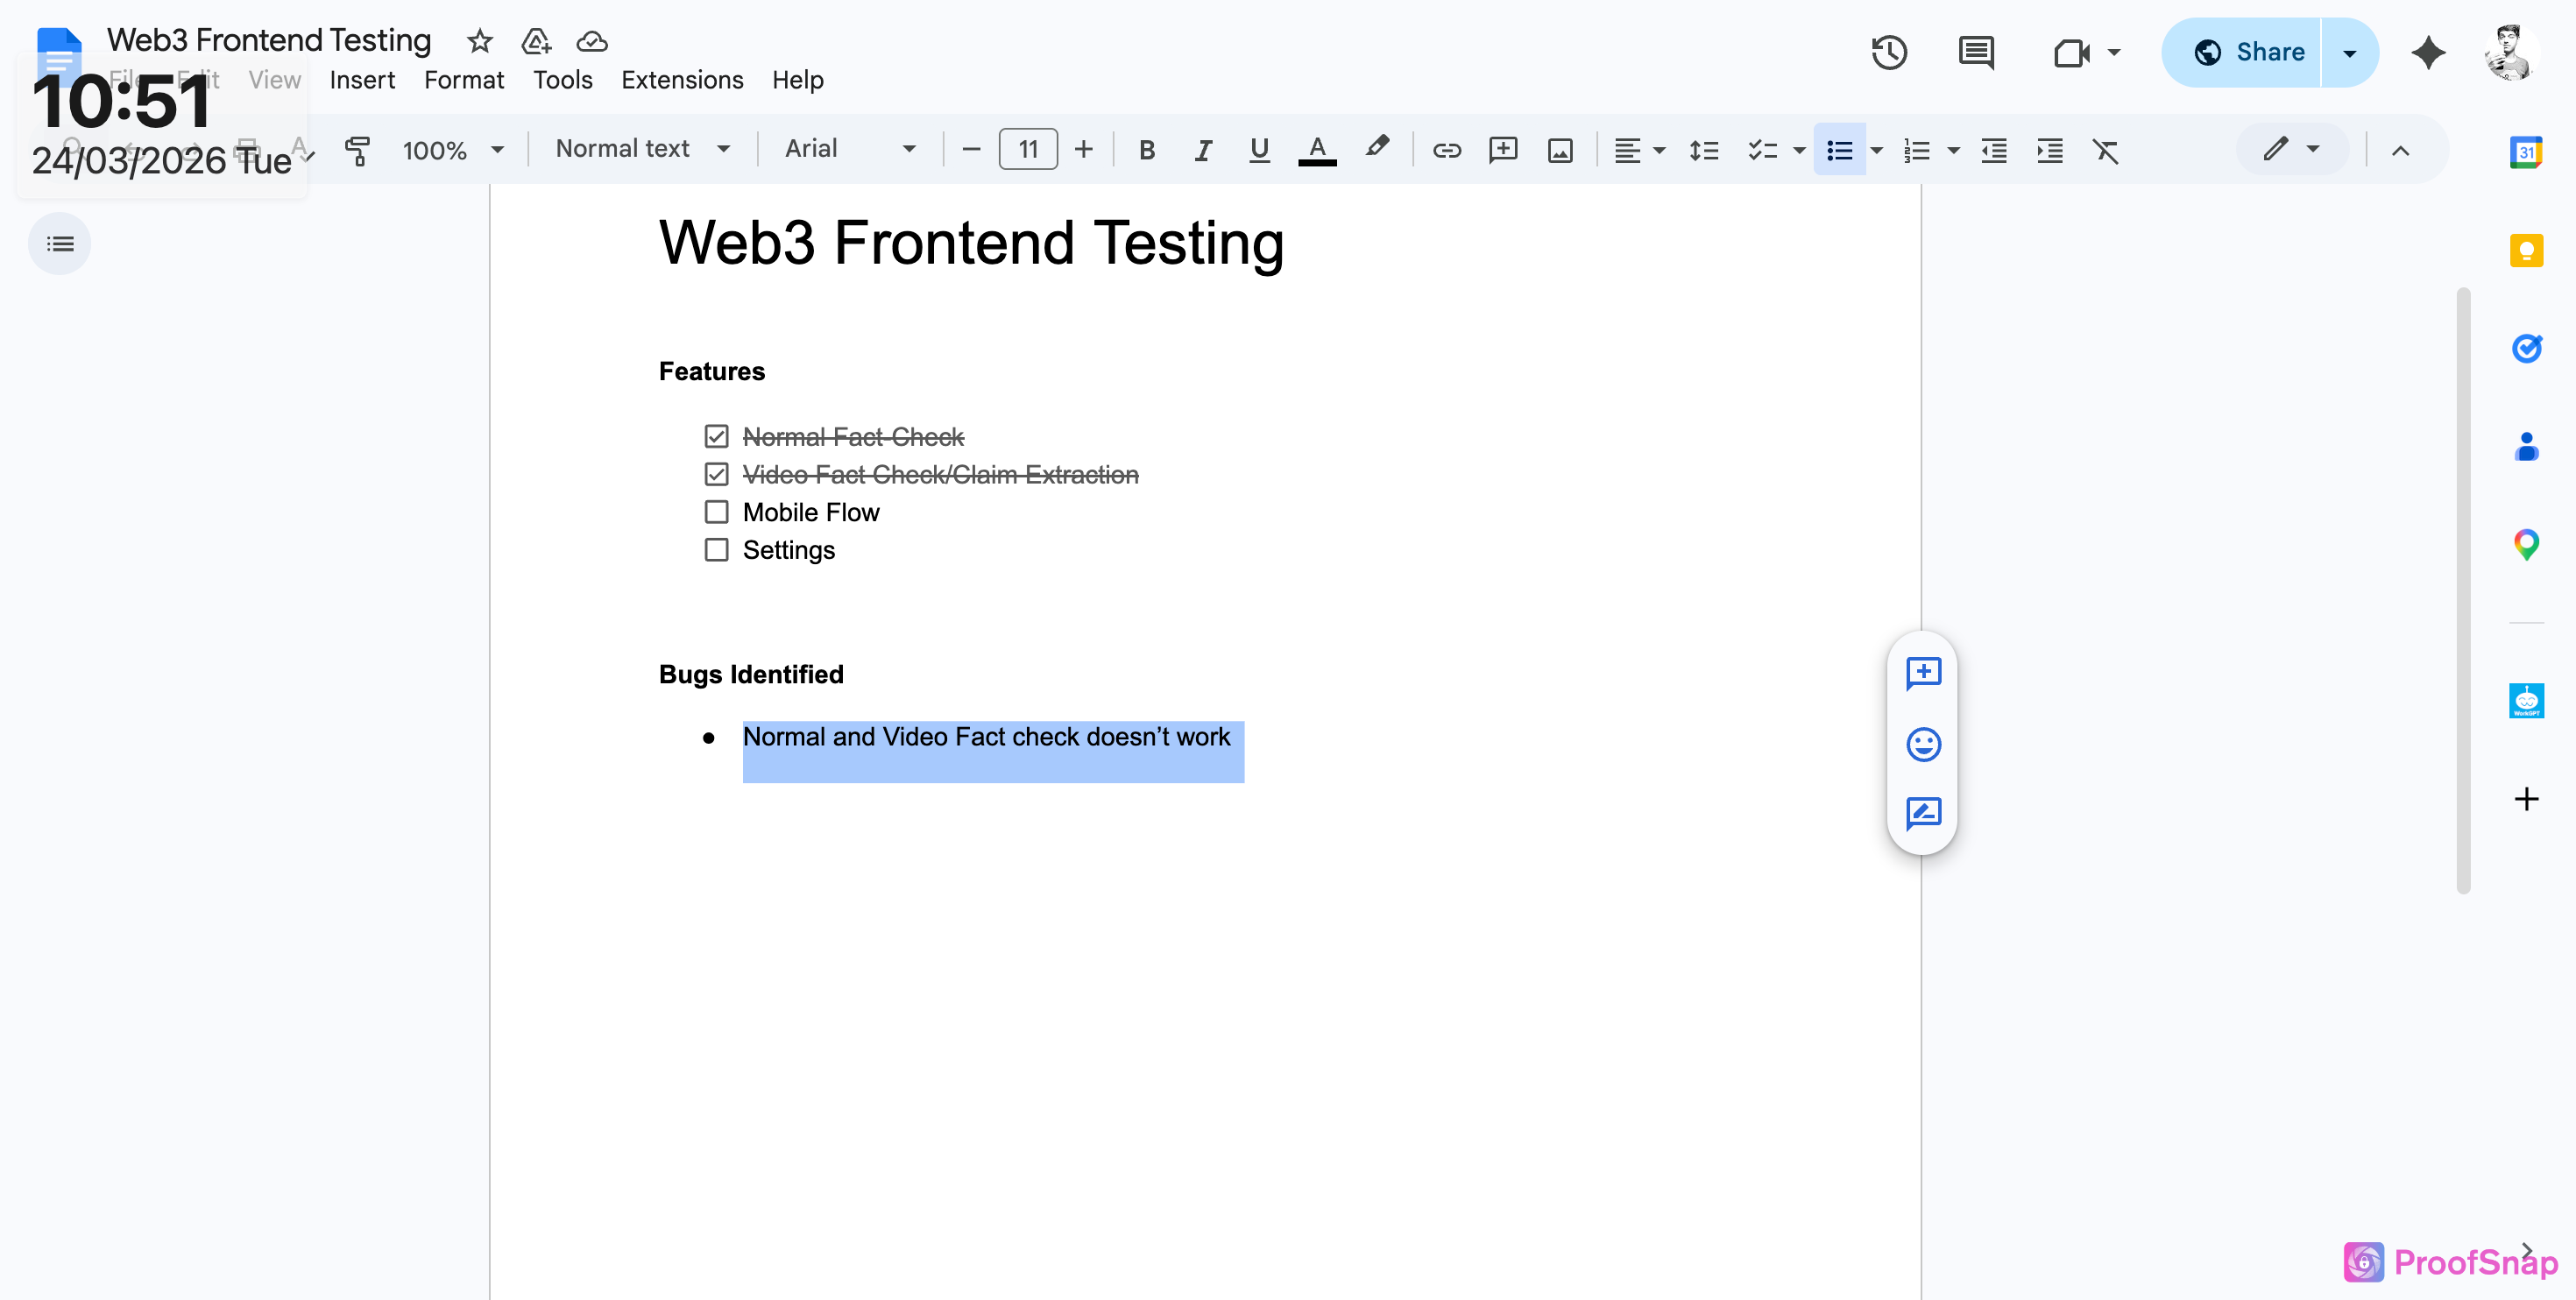Open Google Keep side panel
Screen dimensions: 2576x1300
[2526, 250]
